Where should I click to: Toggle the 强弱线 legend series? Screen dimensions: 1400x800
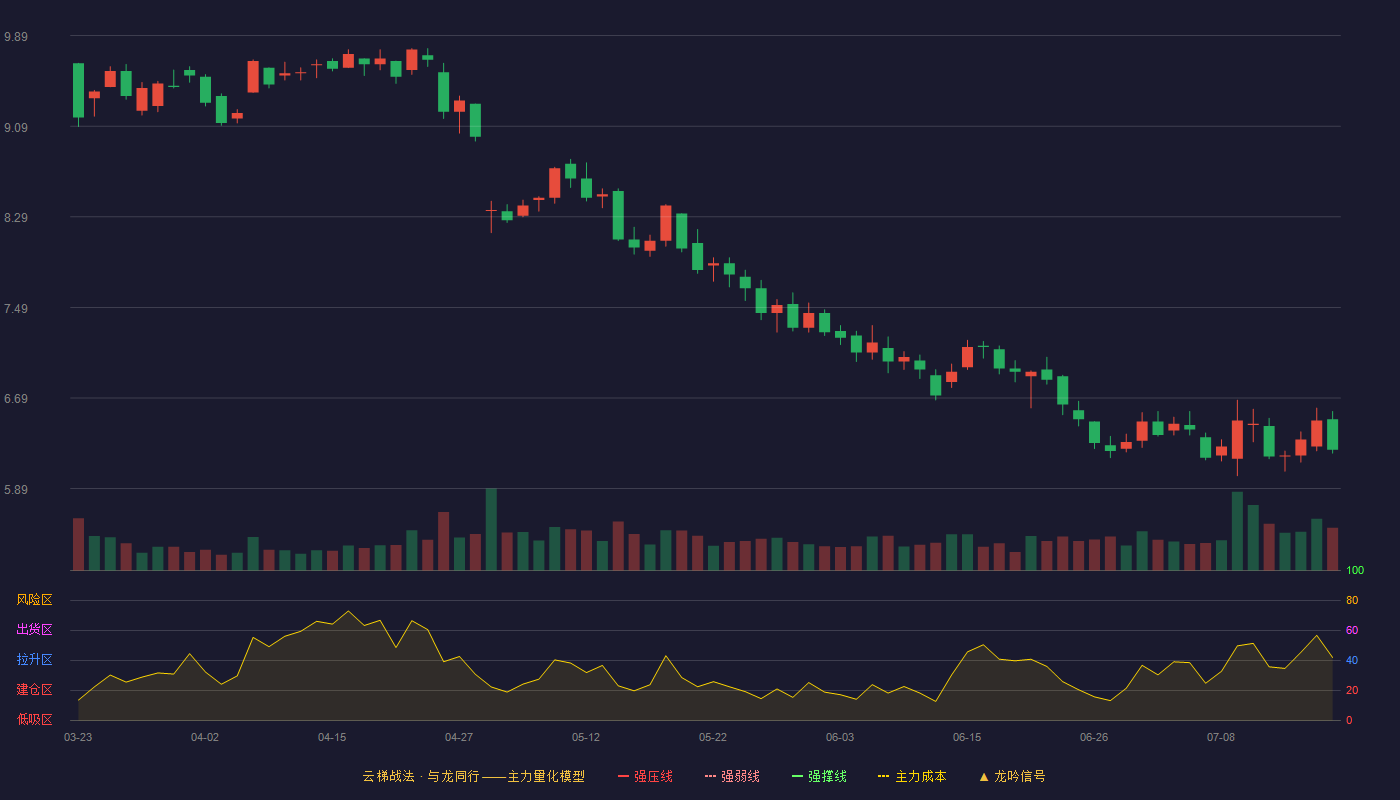[732, 776]
